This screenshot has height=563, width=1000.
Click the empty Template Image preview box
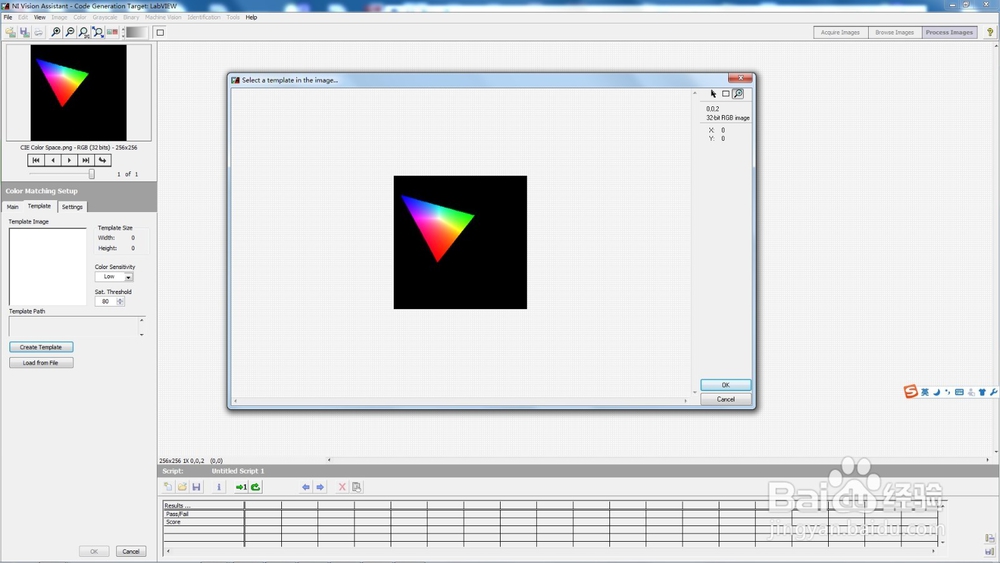[x=48, y=267]
